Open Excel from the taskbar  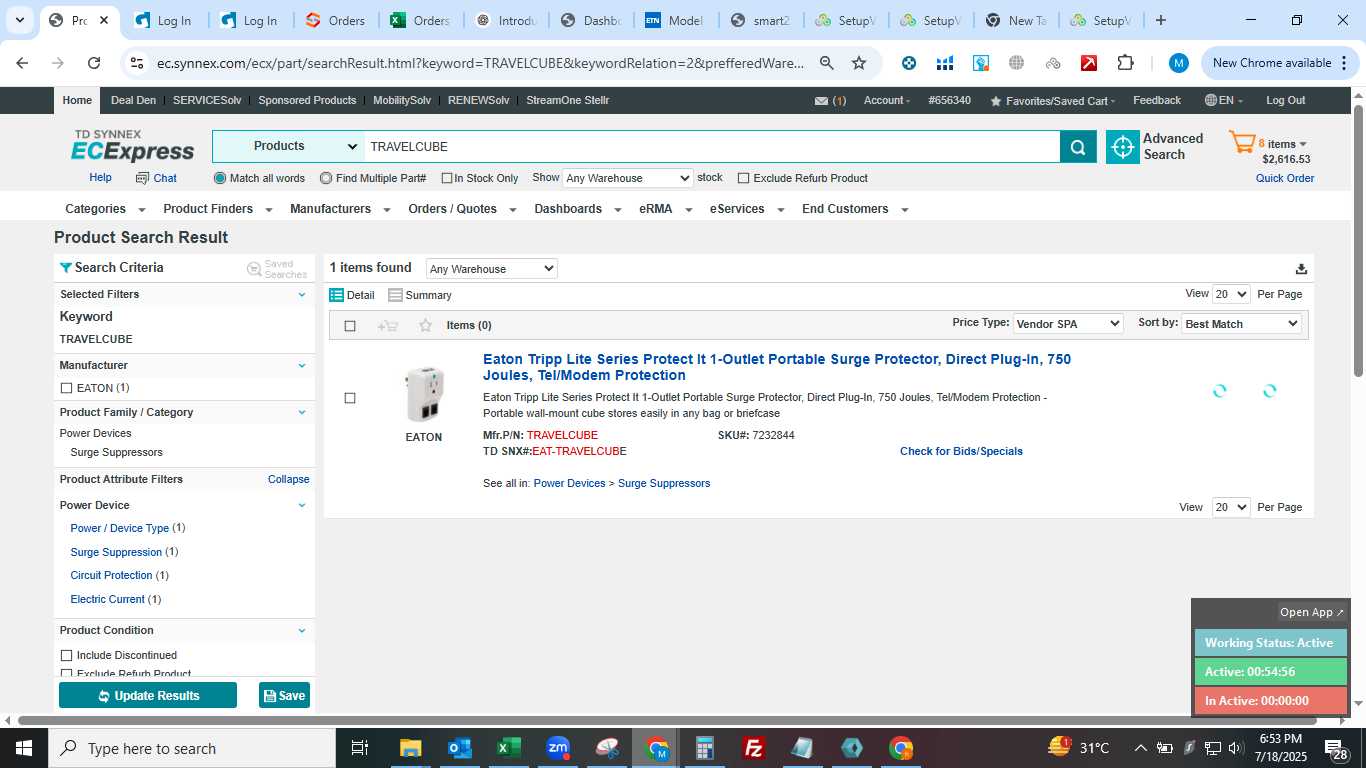508,748
